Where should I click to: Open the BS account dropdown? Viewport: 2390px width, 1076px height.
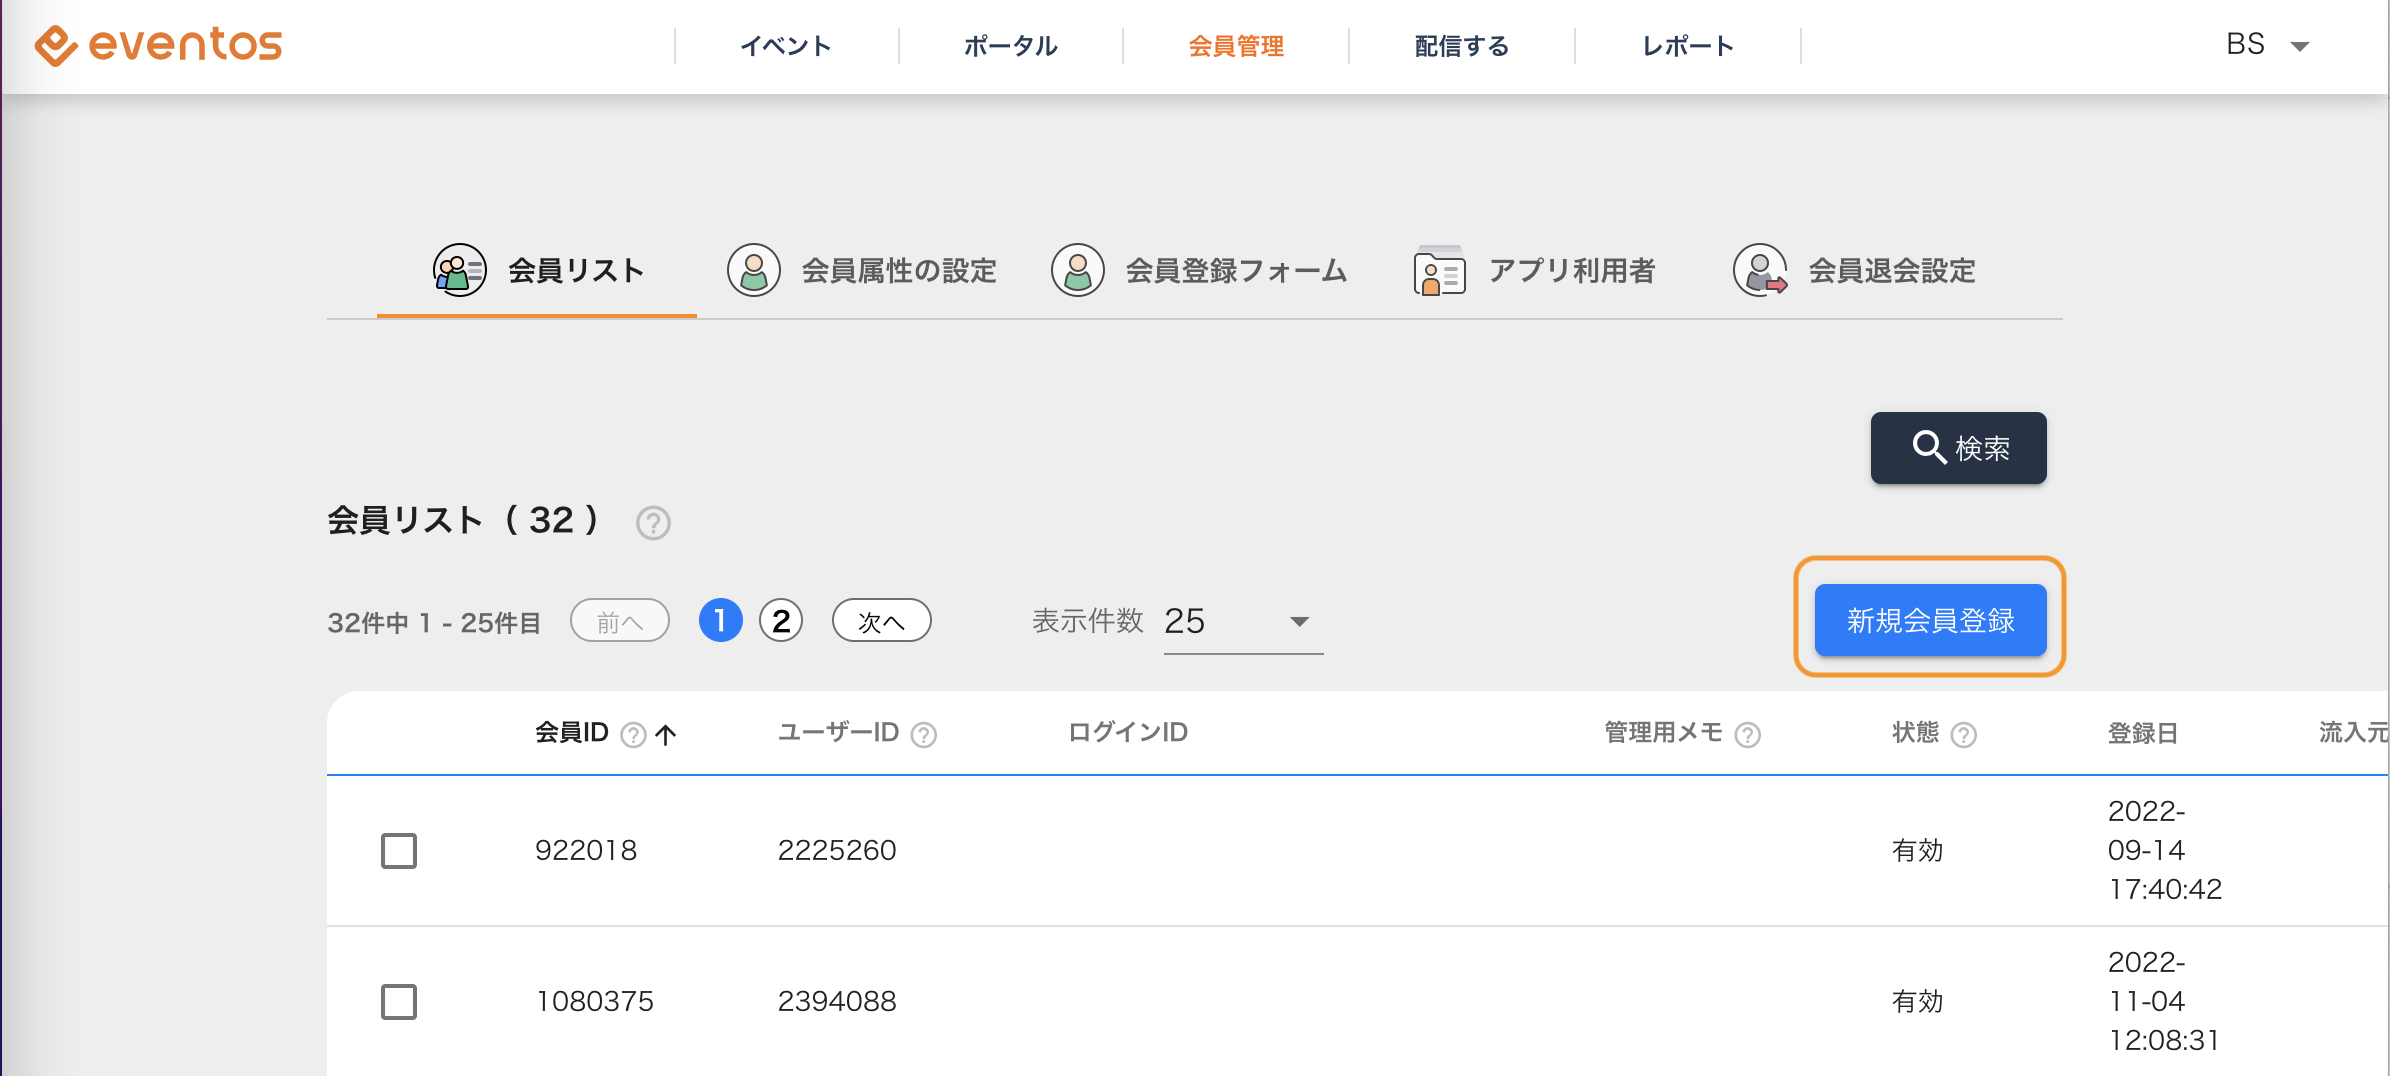pyautogui.click(x=2267, y=45)
